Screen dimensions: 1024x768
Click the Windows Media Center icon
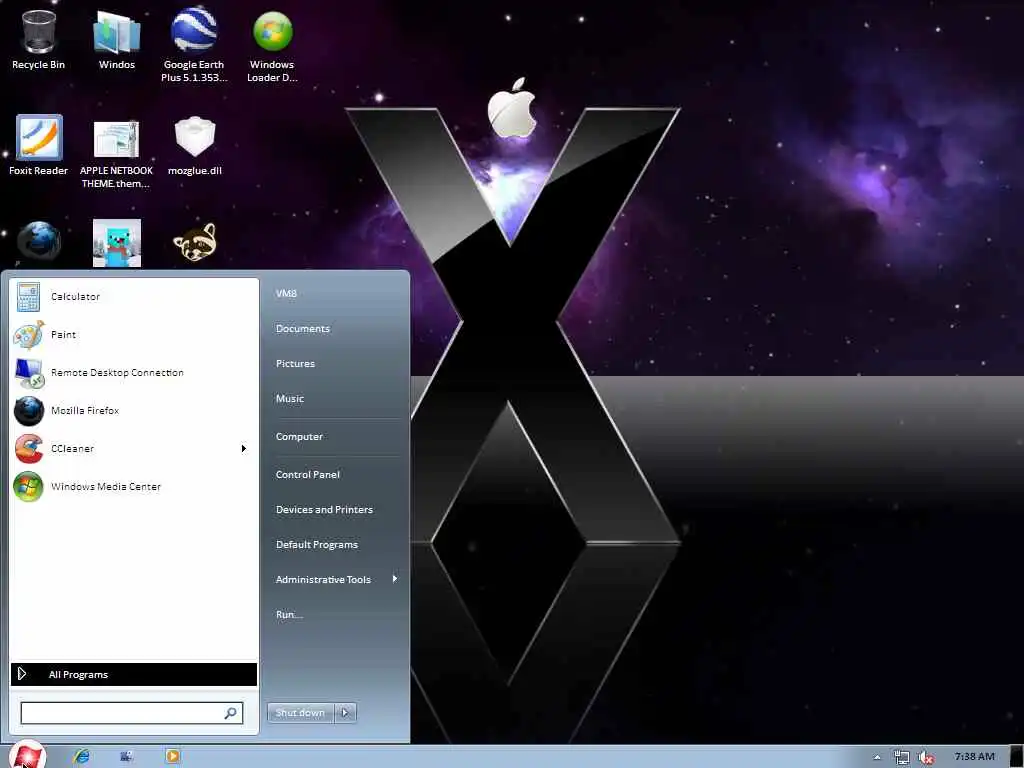tap(28, 487)
